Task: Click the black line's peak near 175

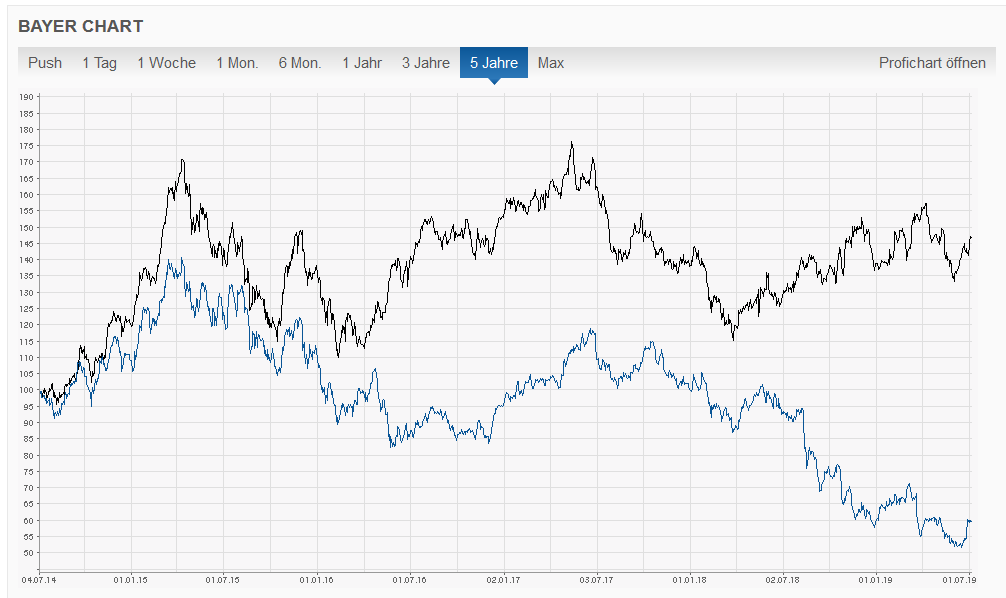Action: 572,144
